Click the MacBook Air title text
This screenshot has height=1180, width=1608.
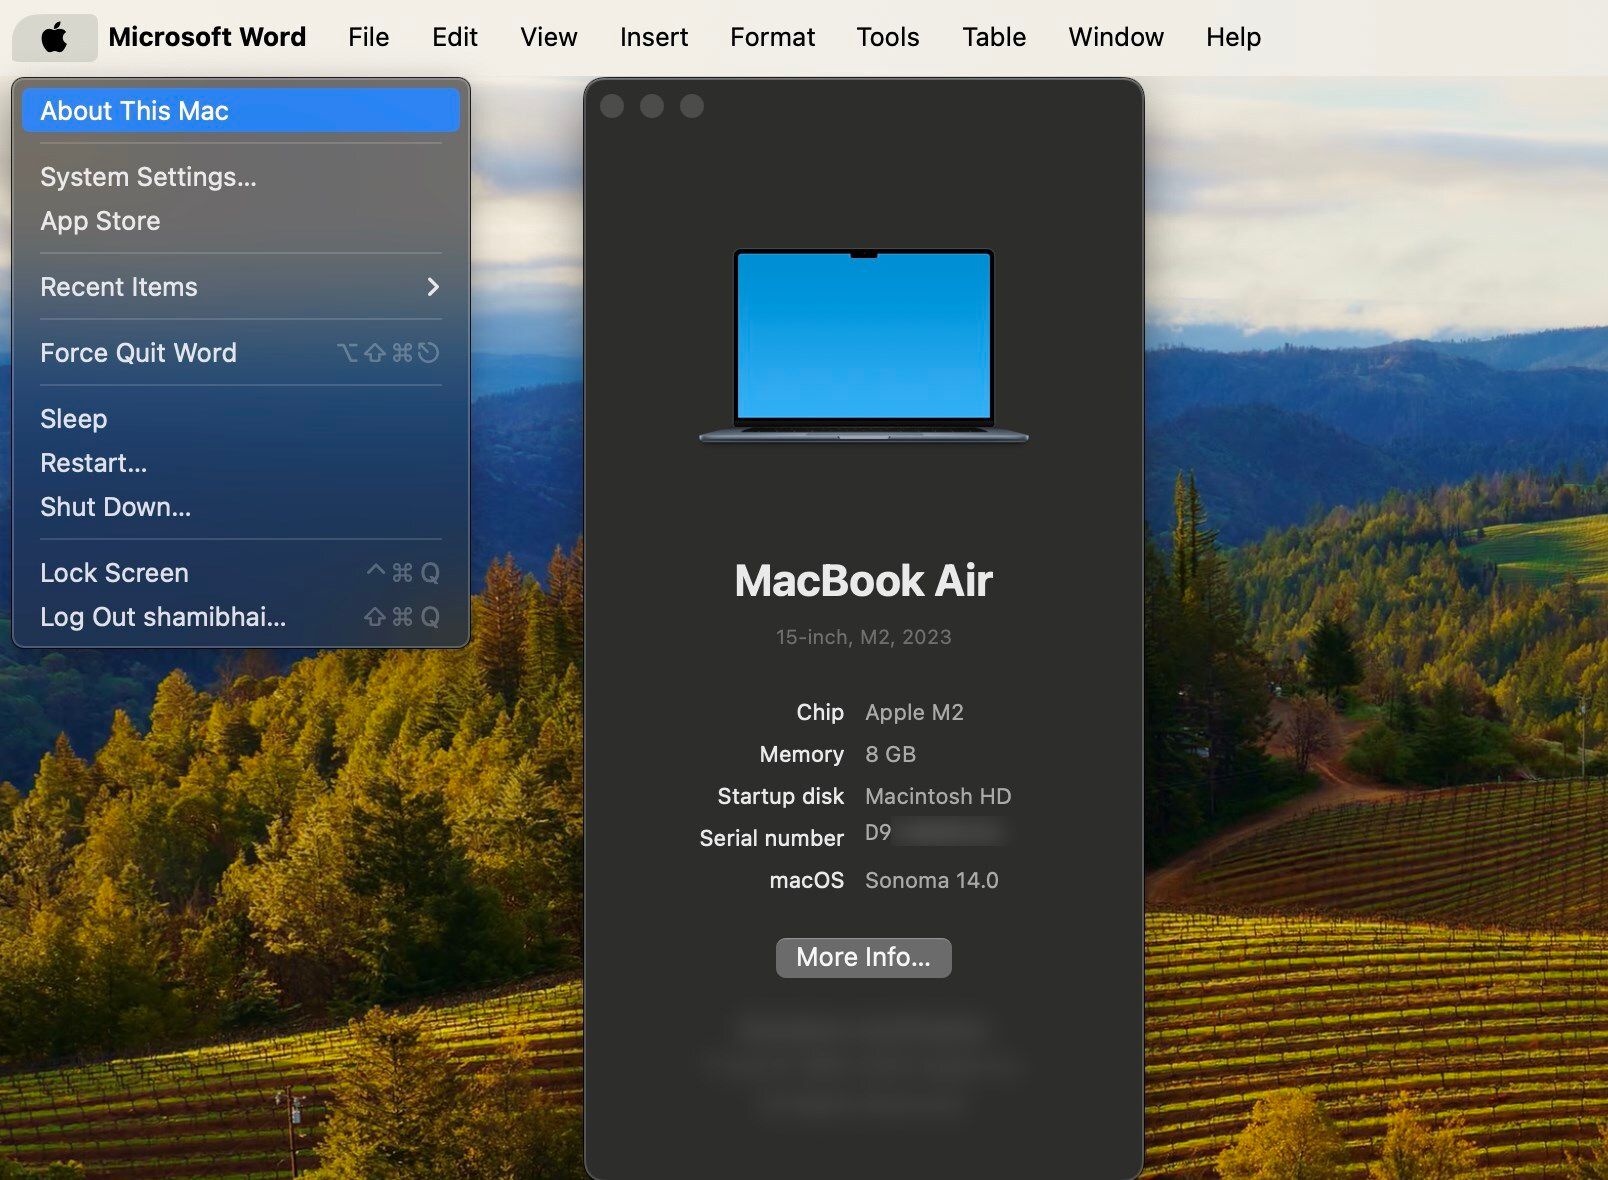[863, 581]
